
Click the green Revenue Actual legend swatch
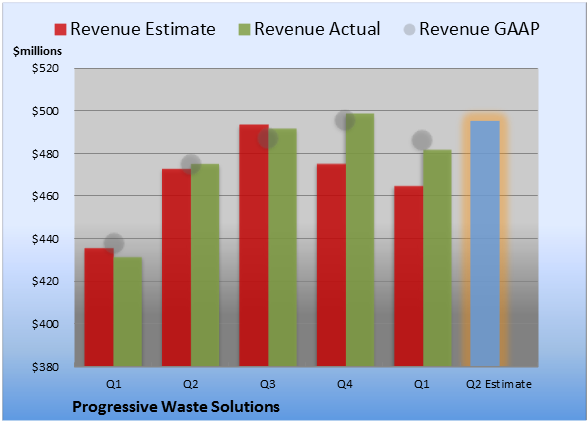244,29
